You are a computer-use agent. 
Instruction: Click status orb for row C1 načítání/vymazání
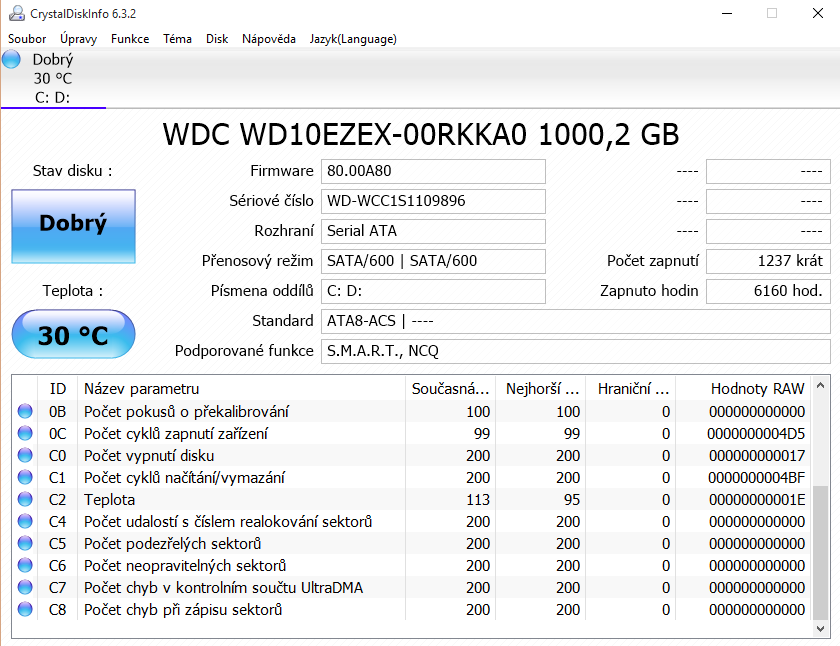(x=25, y=477)
